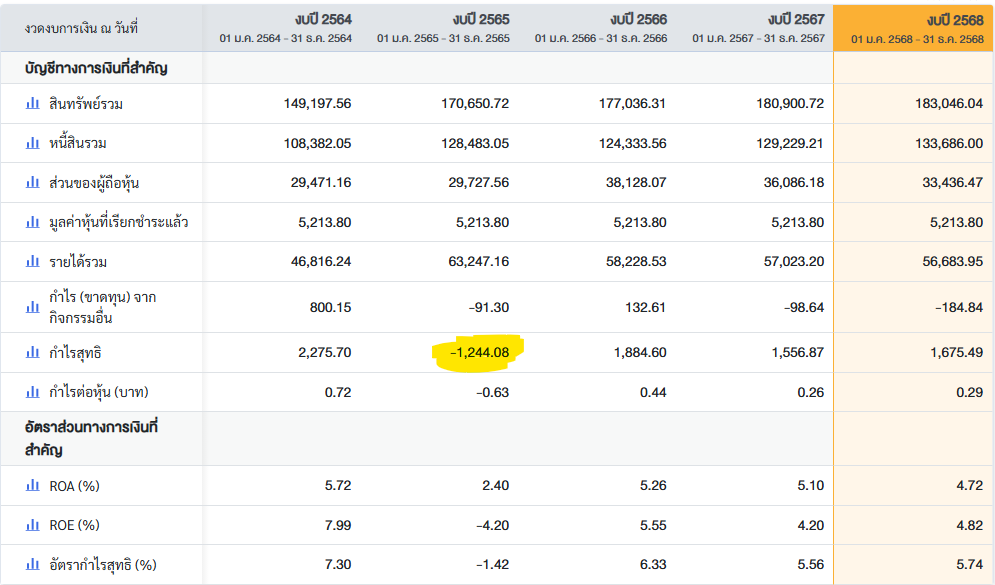Select the งบปี 2565 column header
Viewport: 995px width, 585px height.
coord(480,19)
